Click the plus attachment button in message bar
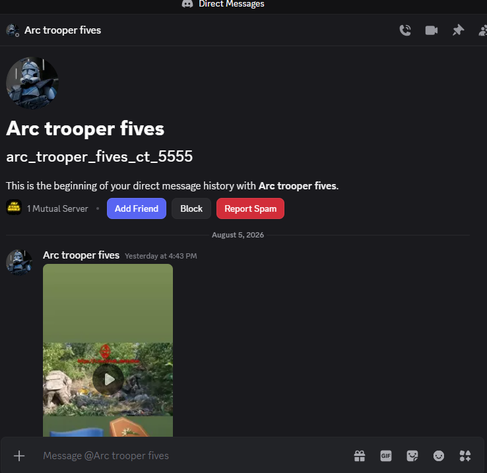This screenshot has width=487, height=473. pos(19,456)
